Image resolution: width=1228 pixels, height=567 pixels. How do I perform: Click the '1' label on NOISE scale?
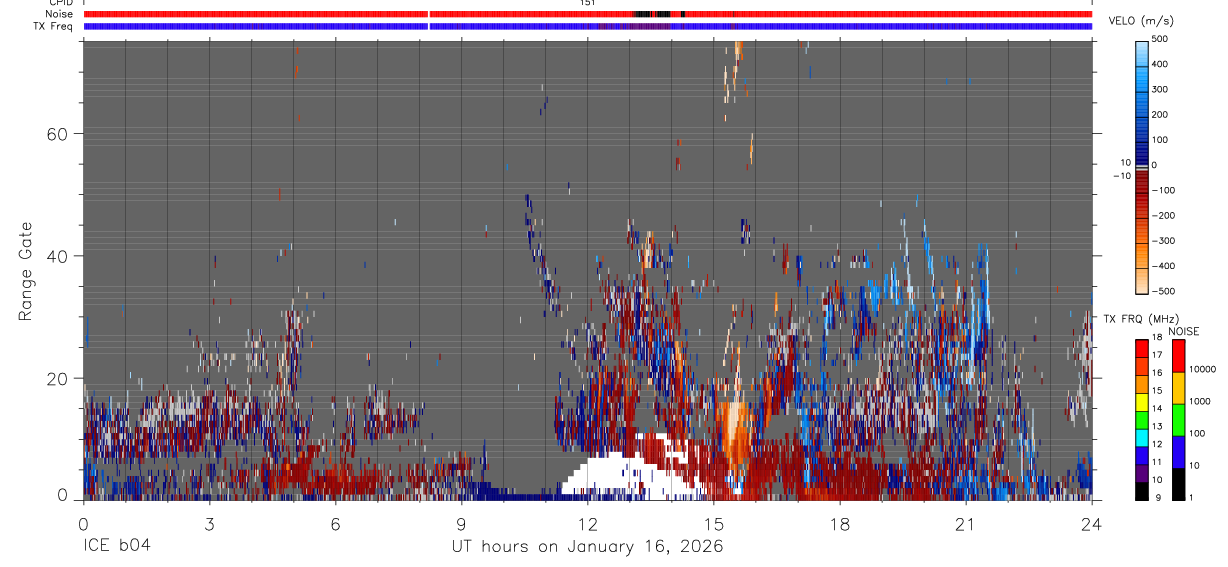(1192, 498)
